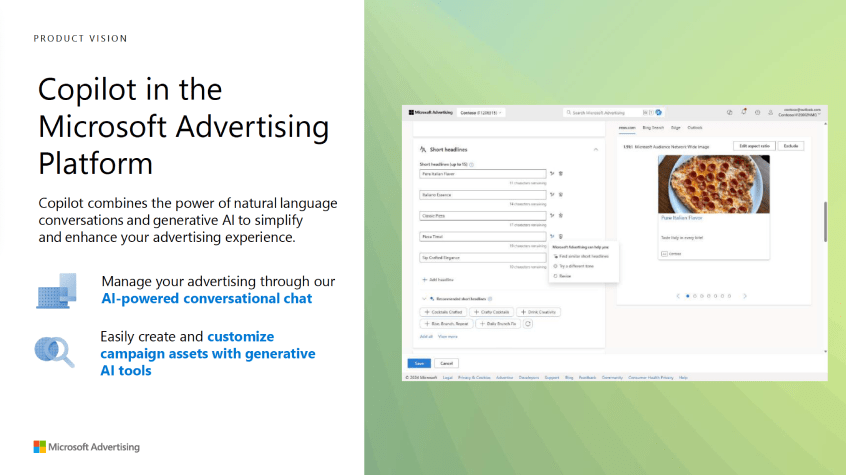The image size is (846, 475).
Task: Click the Cancel button
Action: pyautogui.click(x=446, y=363)
